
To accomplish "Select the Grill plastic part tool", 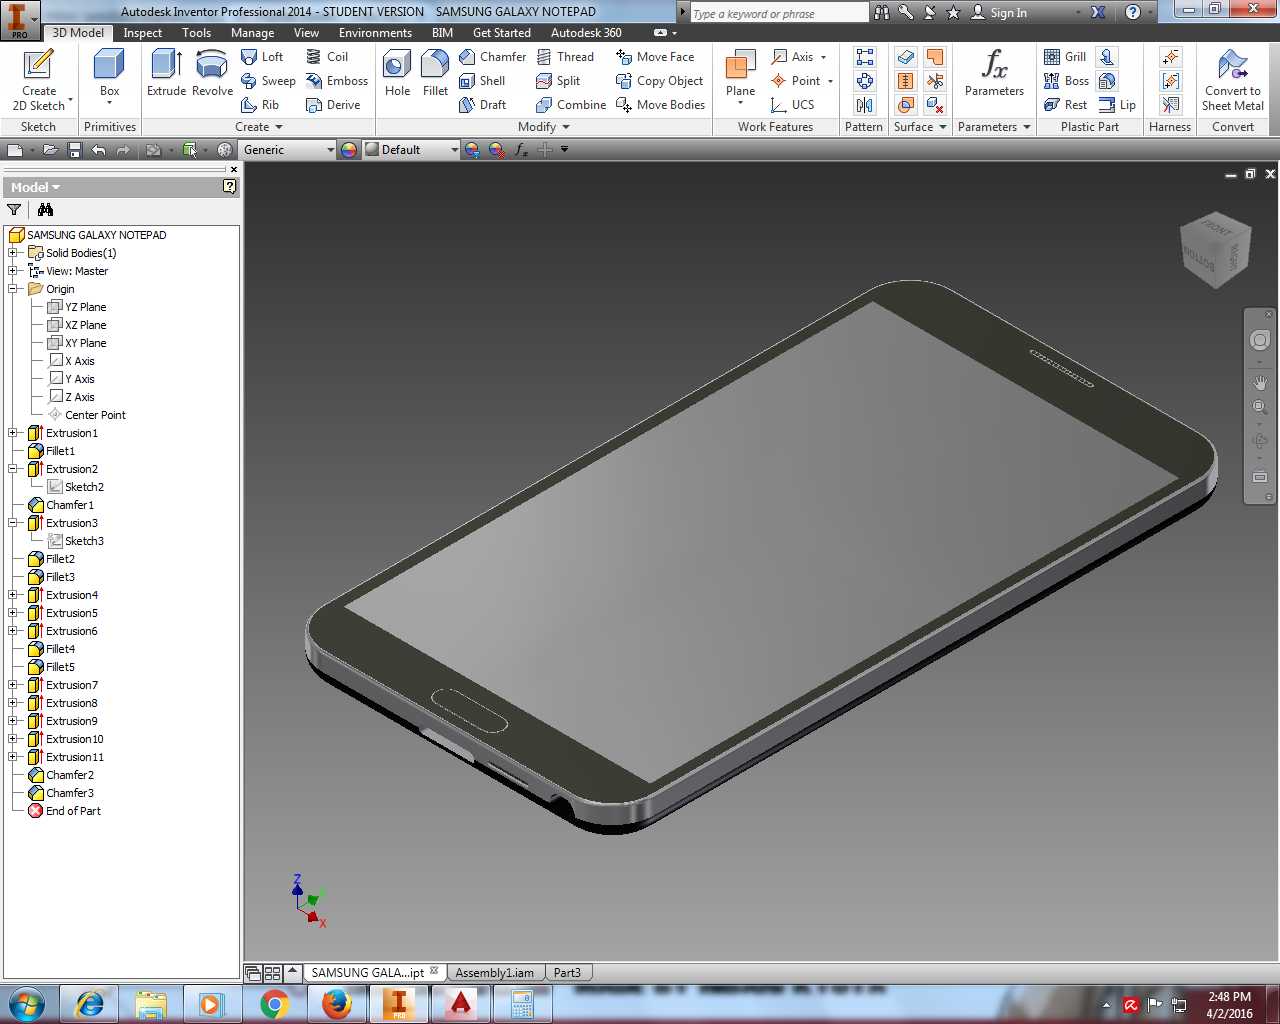I will [1065, 57].
